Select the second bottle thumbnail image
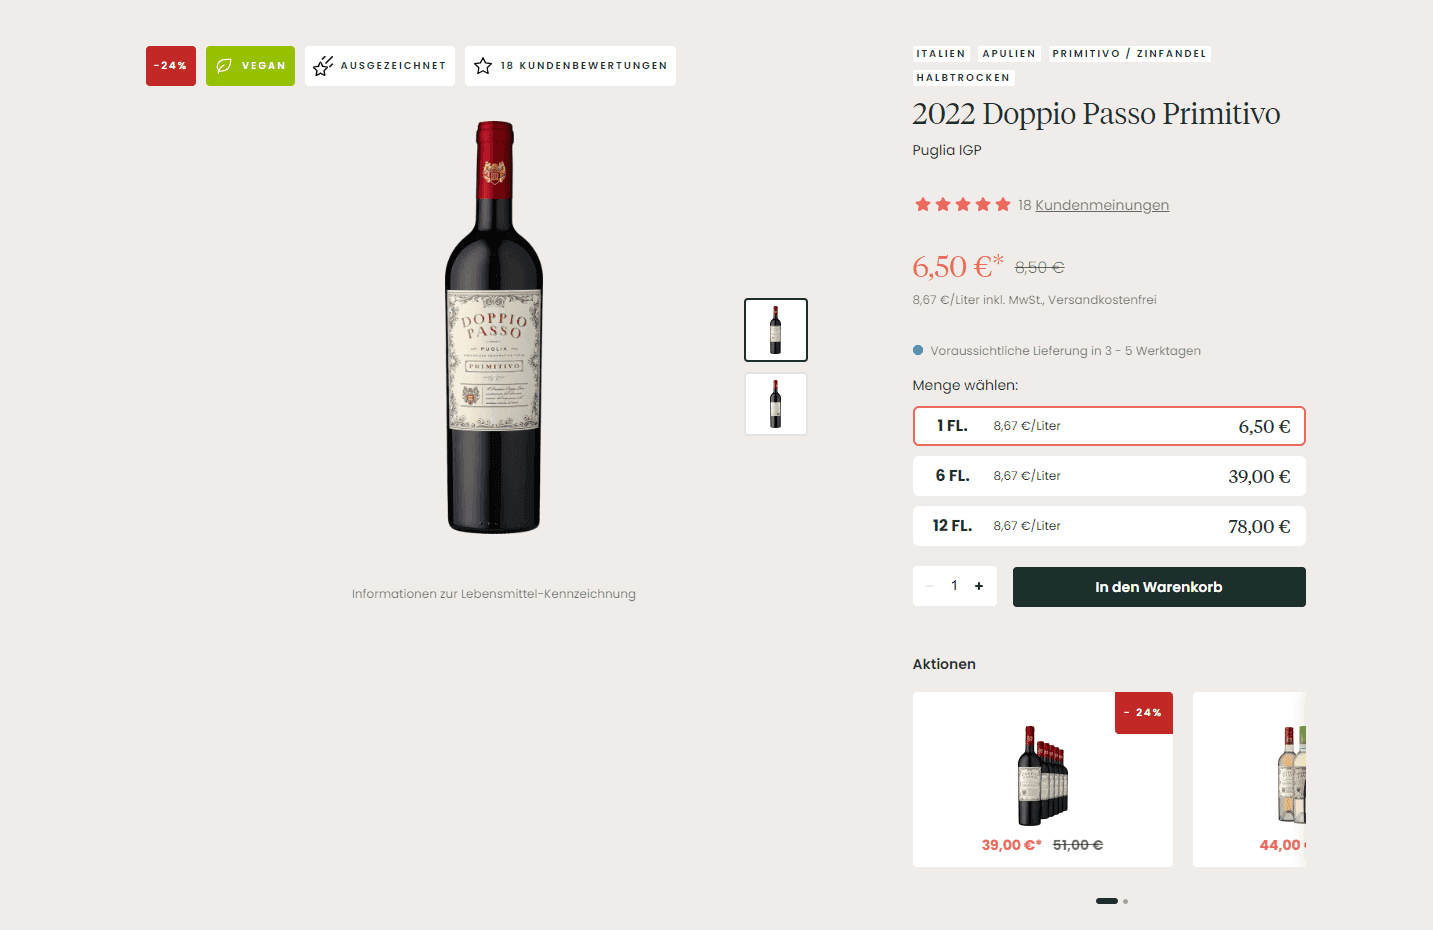The width and height of the screenshot is (1433, 930). (x=776, y=404)
